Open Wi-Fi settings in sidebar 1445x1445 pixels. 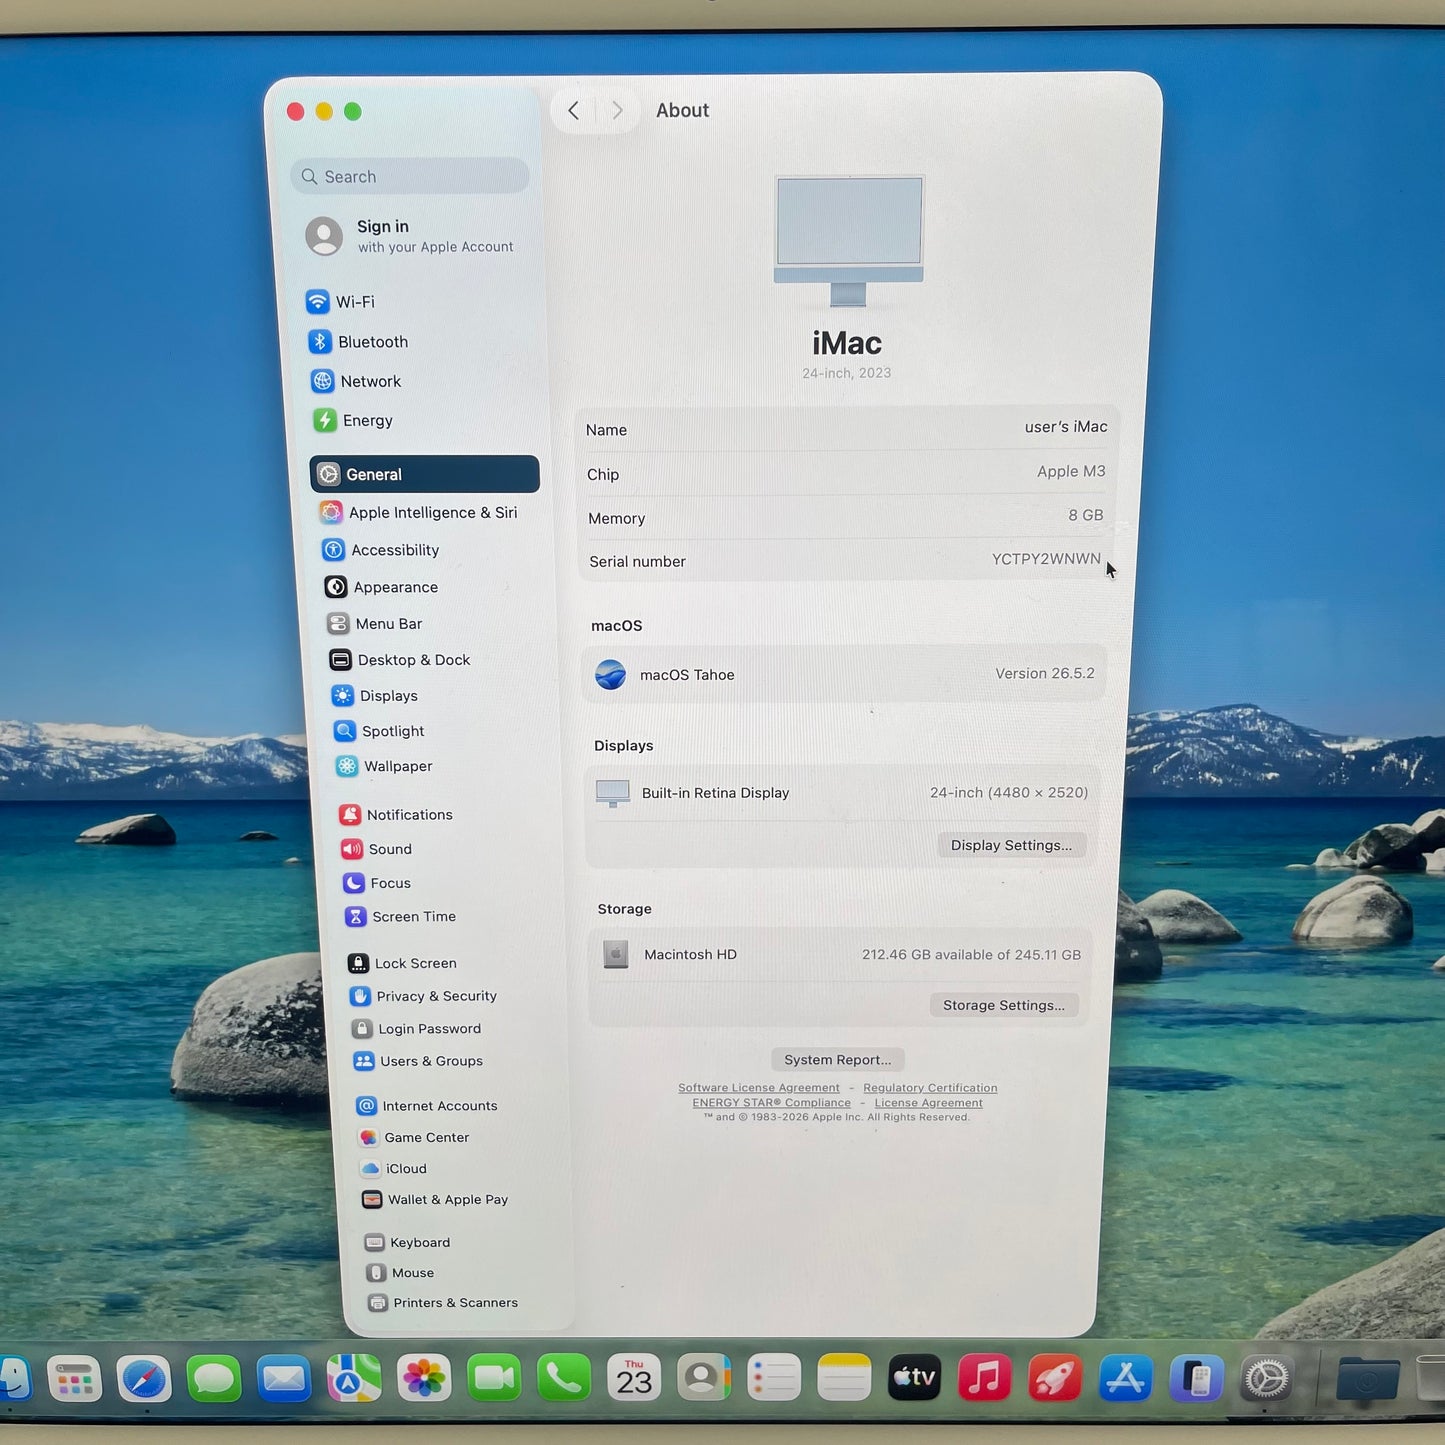pos(341,301)
